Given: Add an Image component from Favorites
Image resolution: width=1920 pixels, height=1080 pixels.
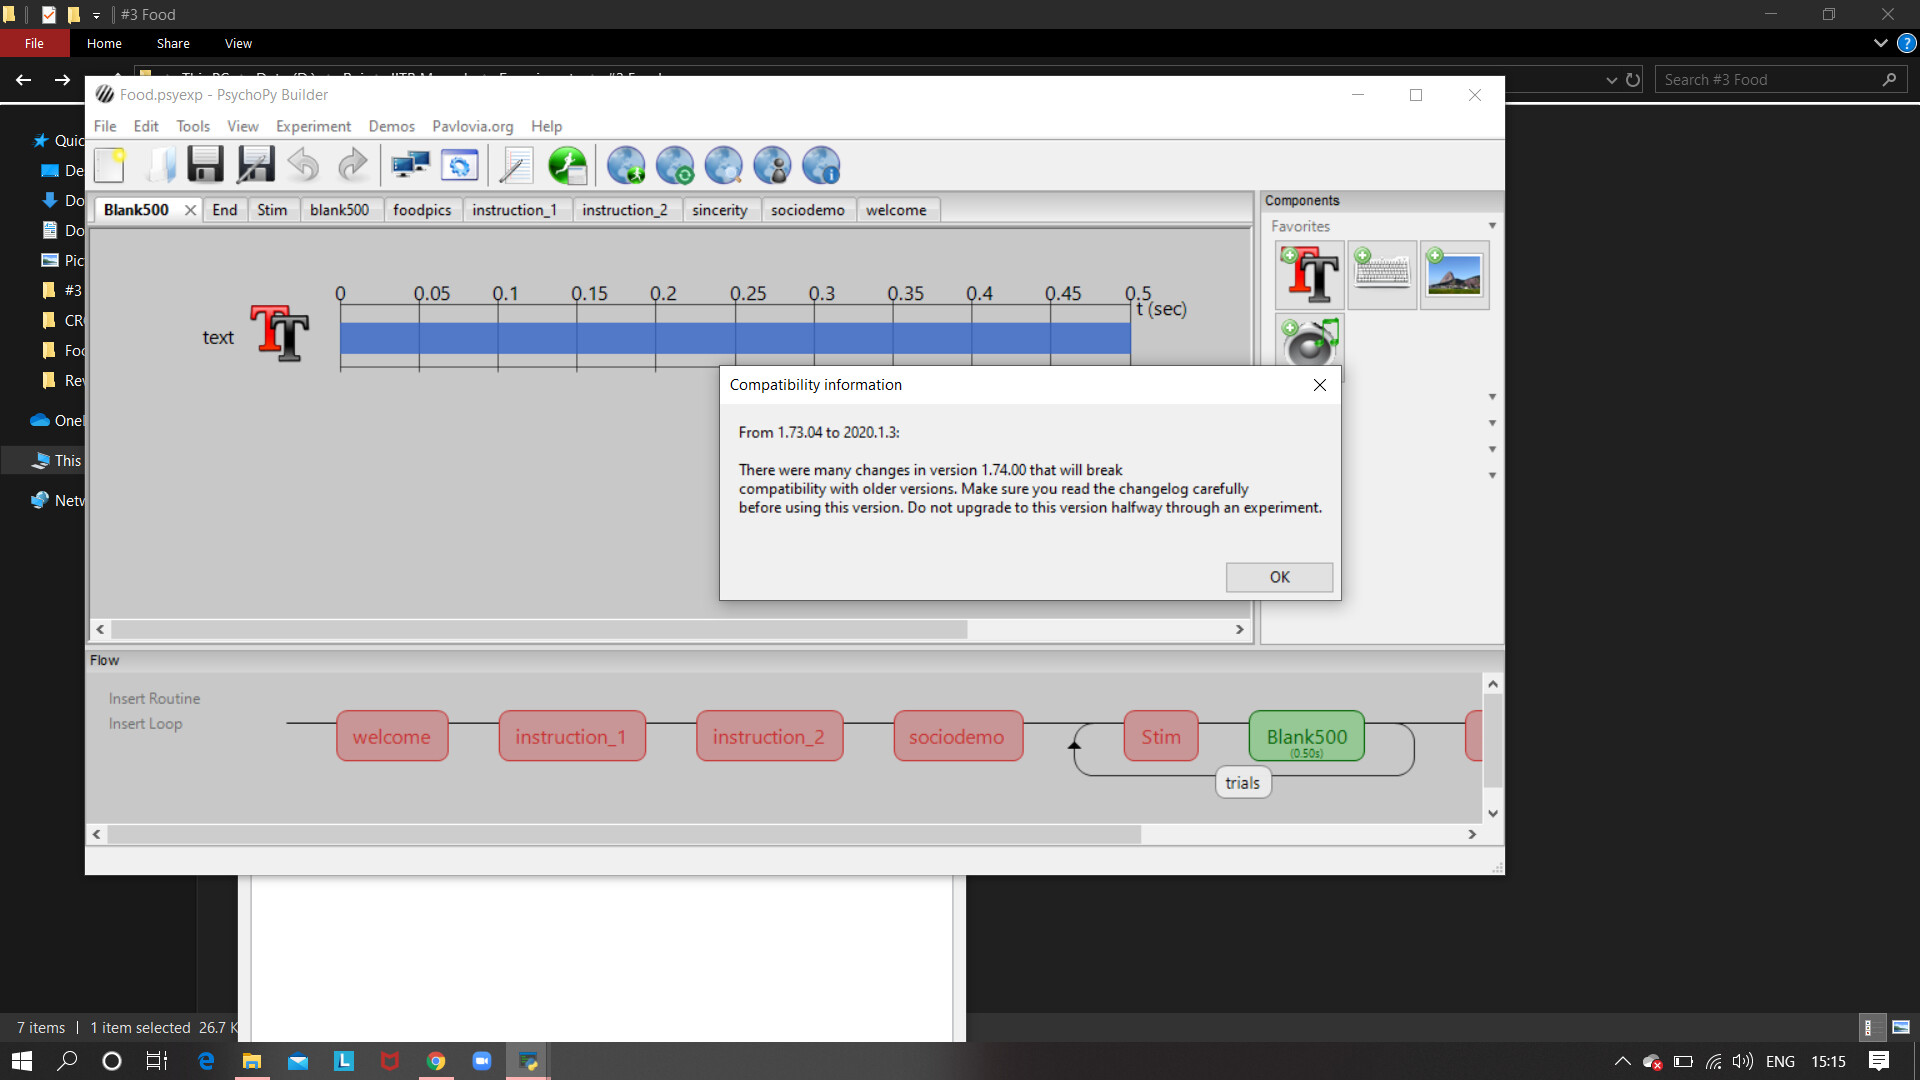Looking at the screenshot, I should [1454, 274].
